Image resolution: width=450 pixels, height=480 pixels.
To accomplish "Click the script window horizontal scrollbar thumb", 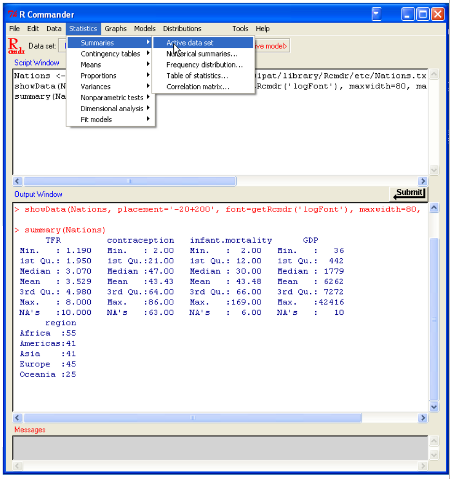I will 130,181.
